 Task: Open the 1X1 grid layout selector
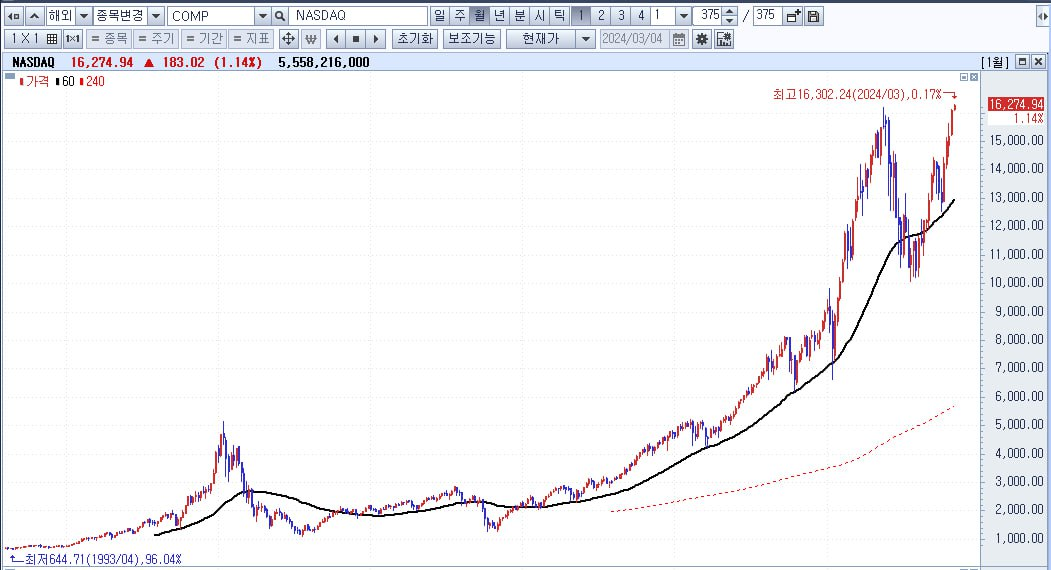click(32, 39)
